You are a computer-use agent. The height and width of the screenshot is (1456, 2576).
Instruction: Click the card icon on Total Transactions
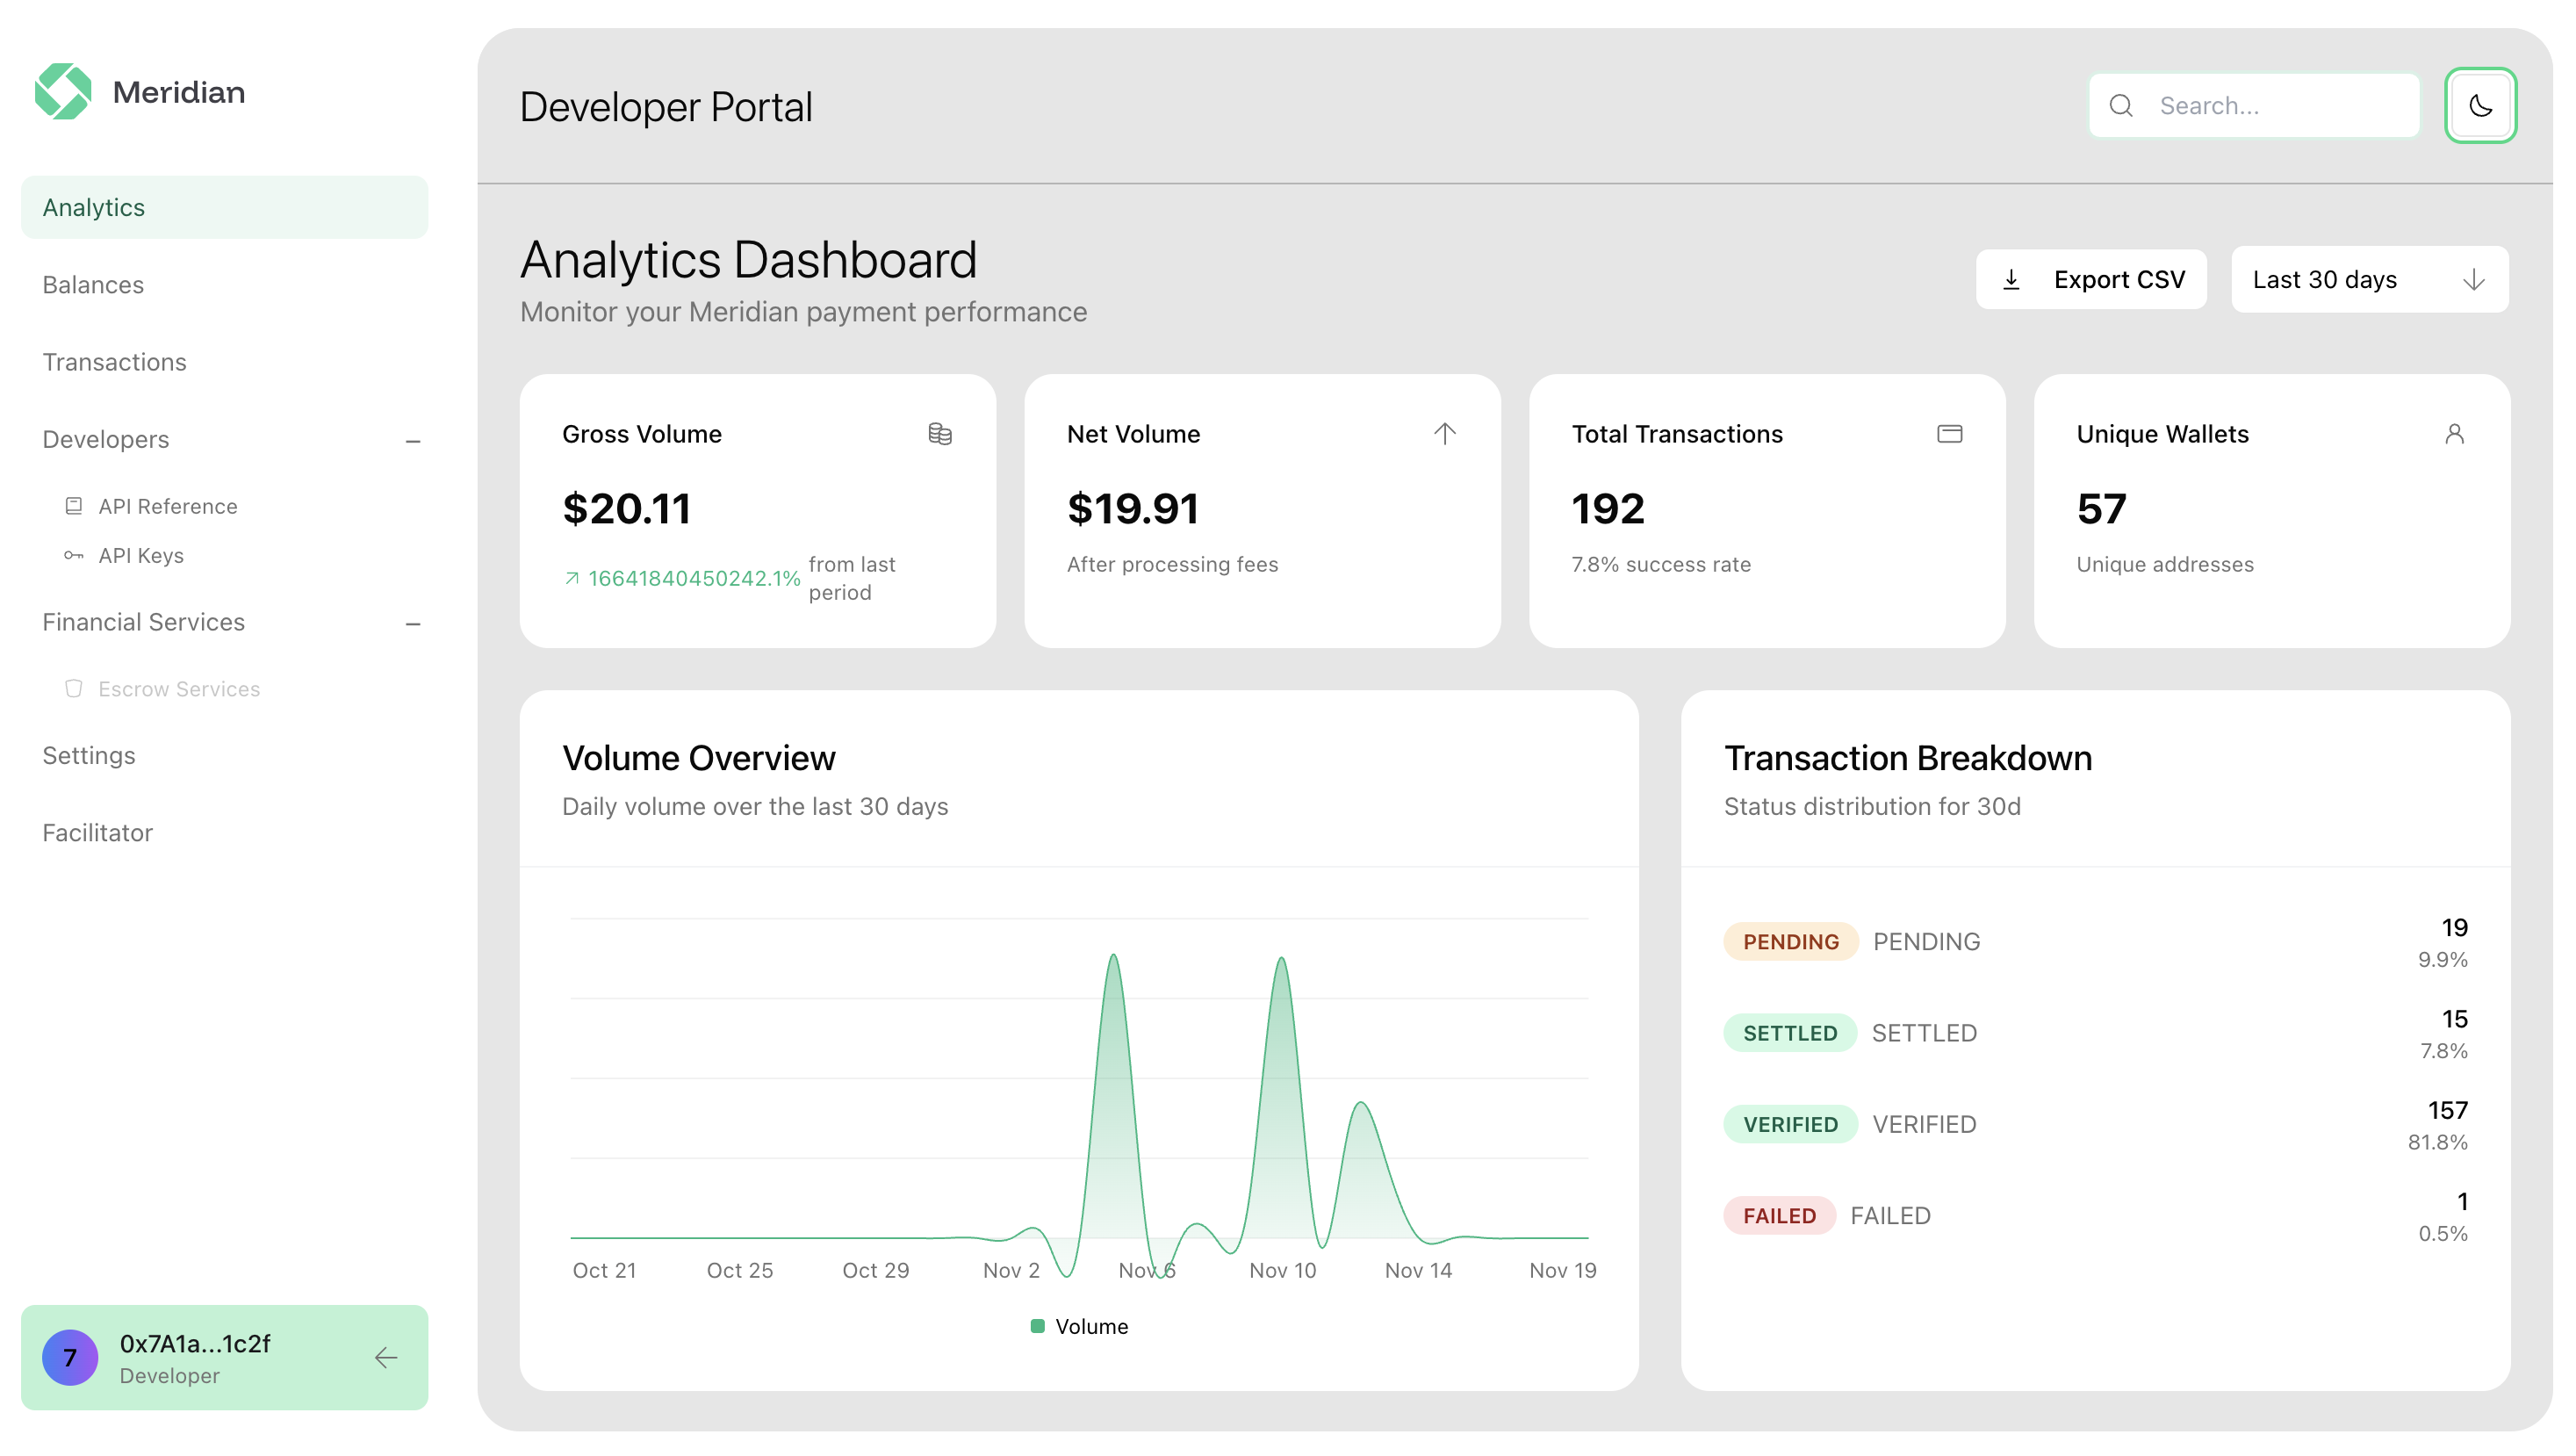[x=1950, y=434]
